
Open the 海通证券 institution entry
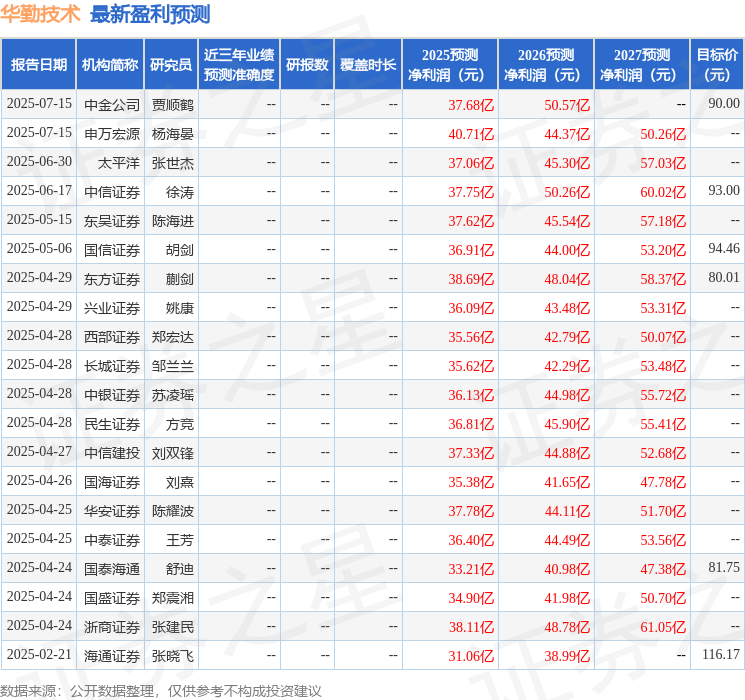[112, 655]
